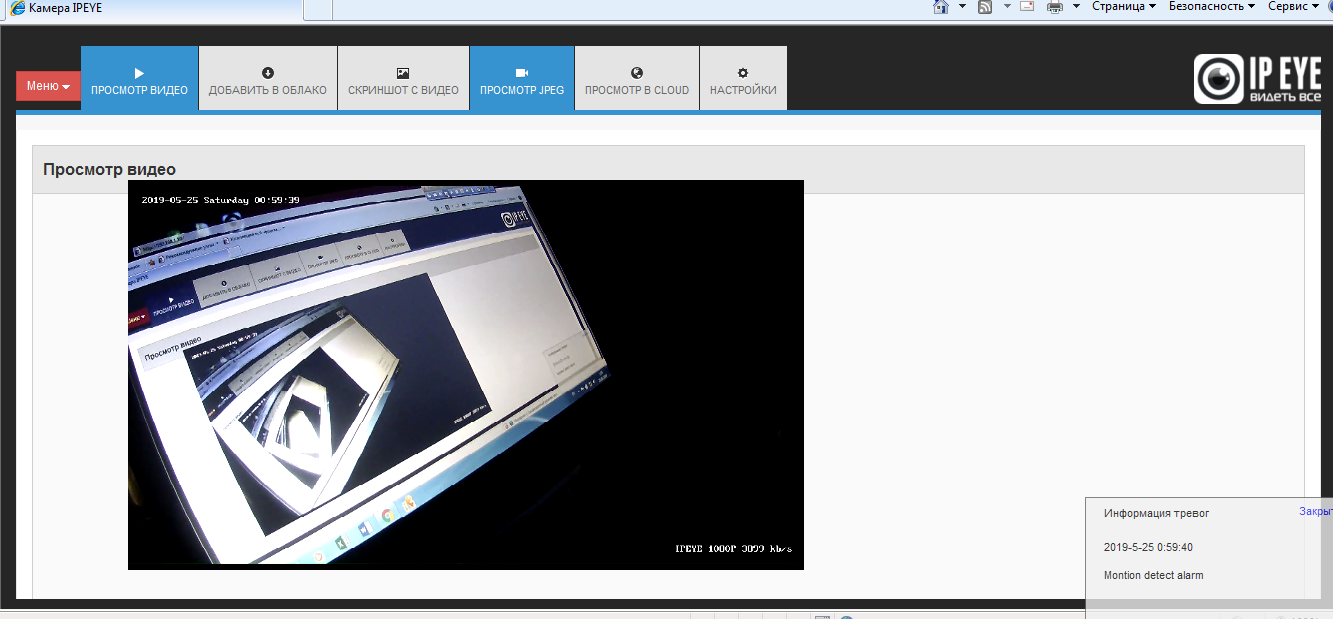Click the RSS feeds icon
The image size is (1333, 619).
pyautogui.click(x=985, y=7)
